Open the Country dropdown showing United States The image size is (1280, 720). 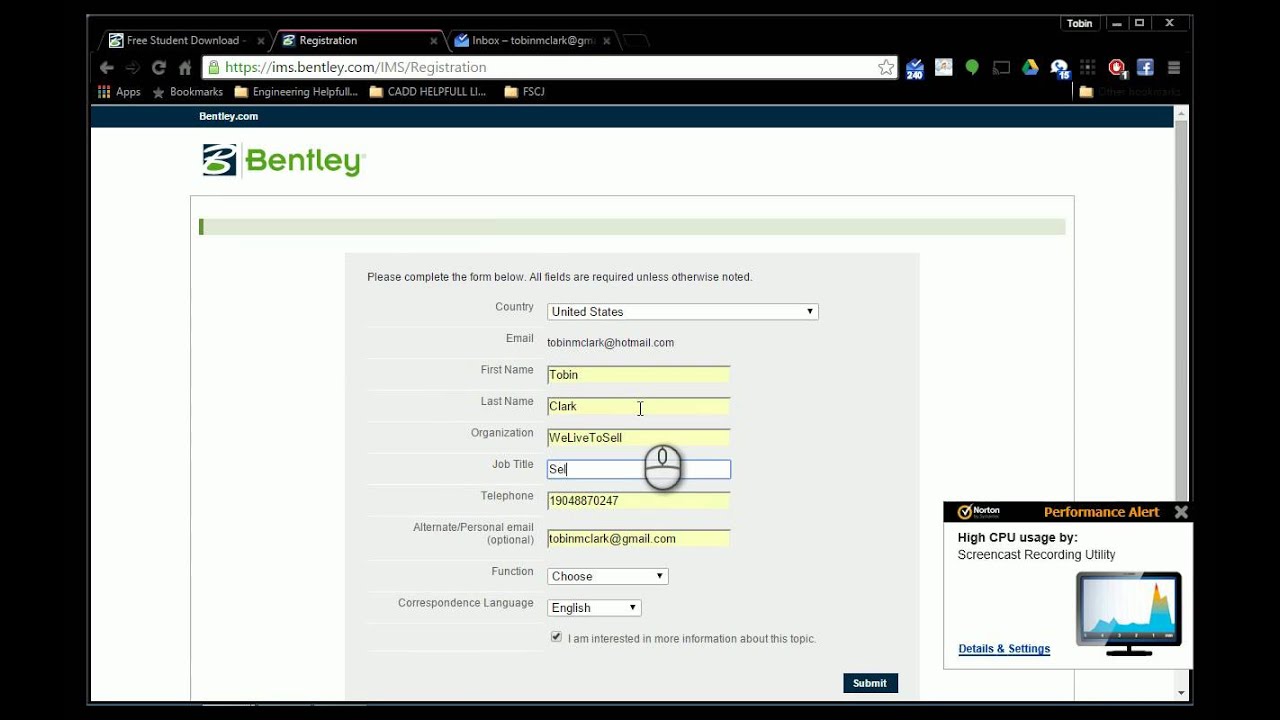click(682, 312)
